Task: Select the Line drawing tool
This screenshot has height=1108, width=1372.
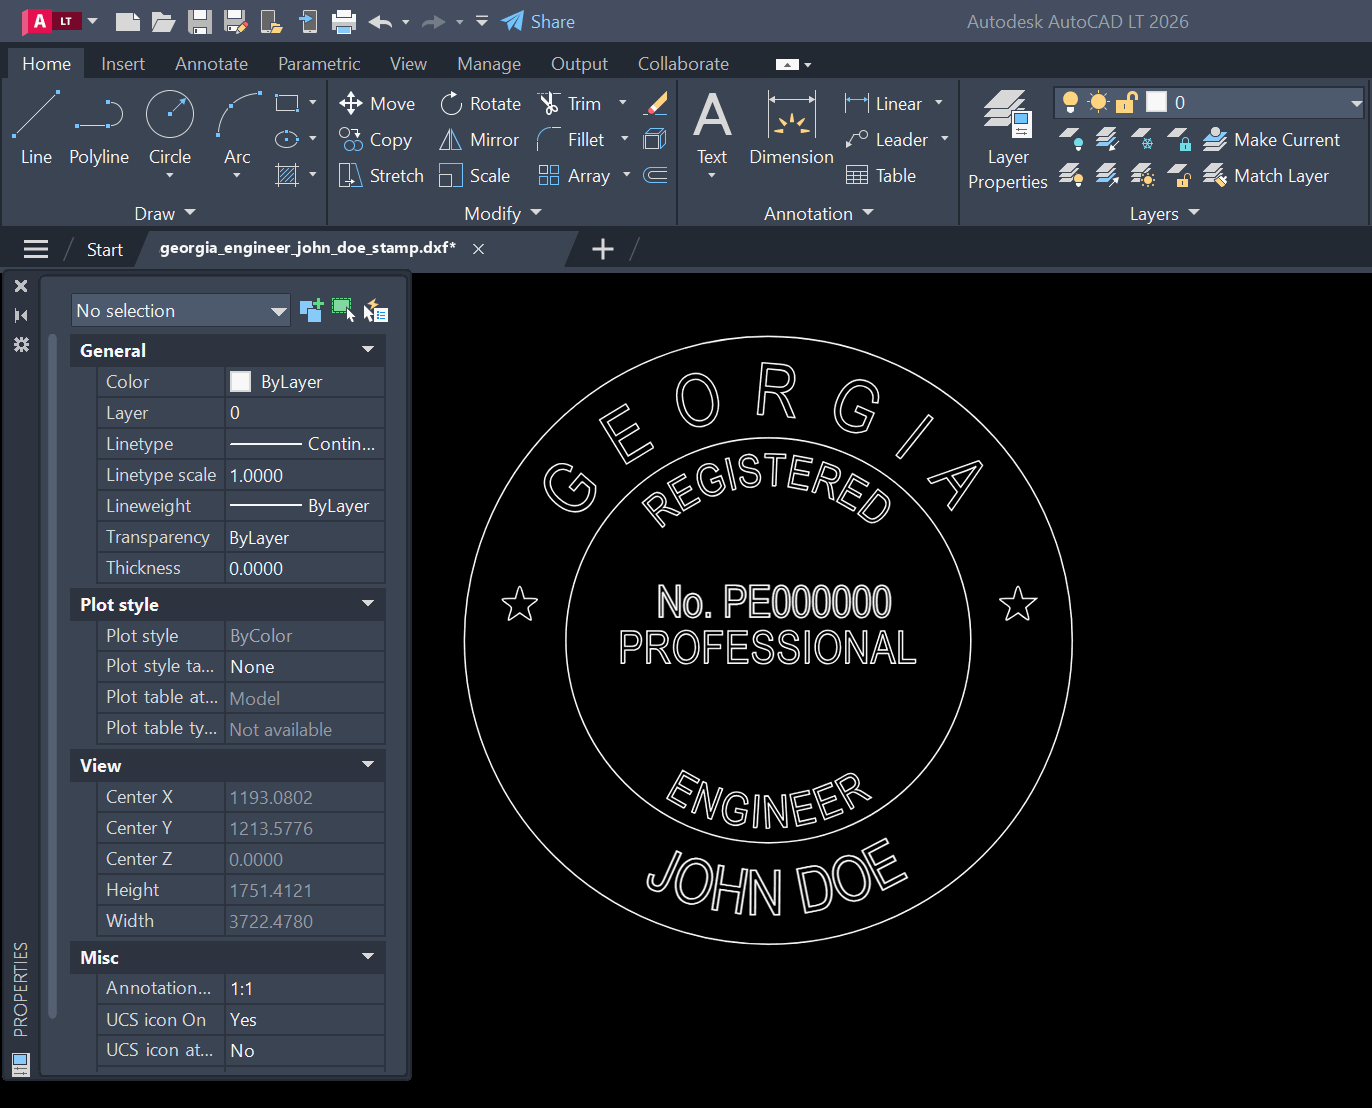Action: point(36,128)
